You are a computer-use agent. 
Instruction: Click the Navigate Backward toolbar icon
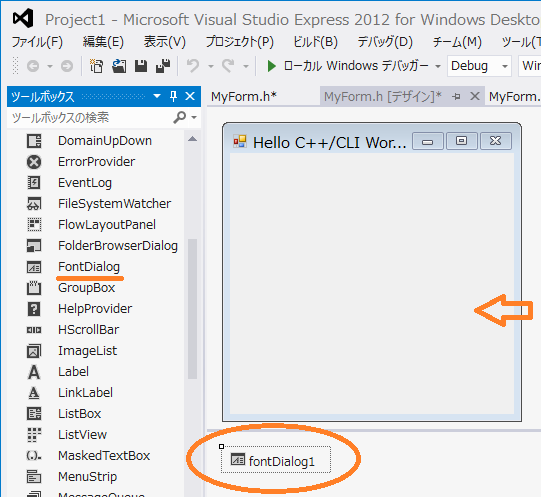33,66
